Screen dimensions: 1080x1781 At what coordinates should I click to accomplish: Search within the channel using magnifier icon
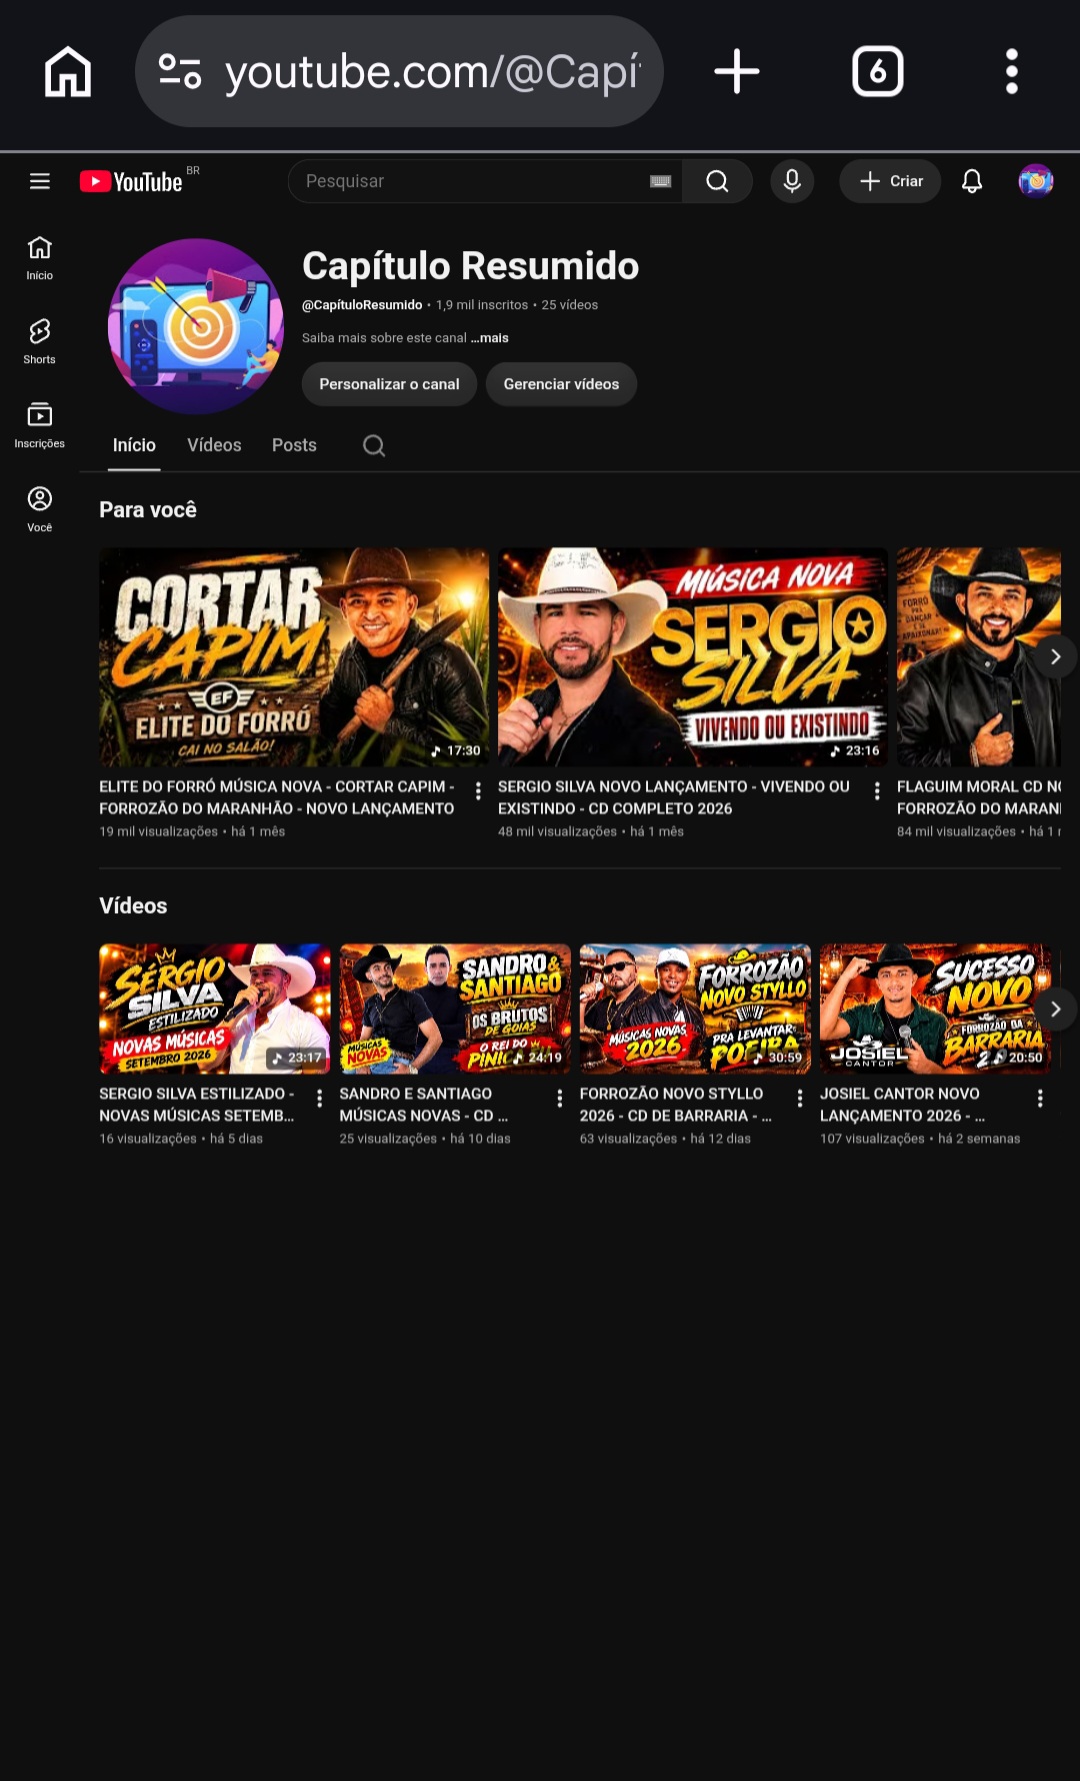pos(374,446)
